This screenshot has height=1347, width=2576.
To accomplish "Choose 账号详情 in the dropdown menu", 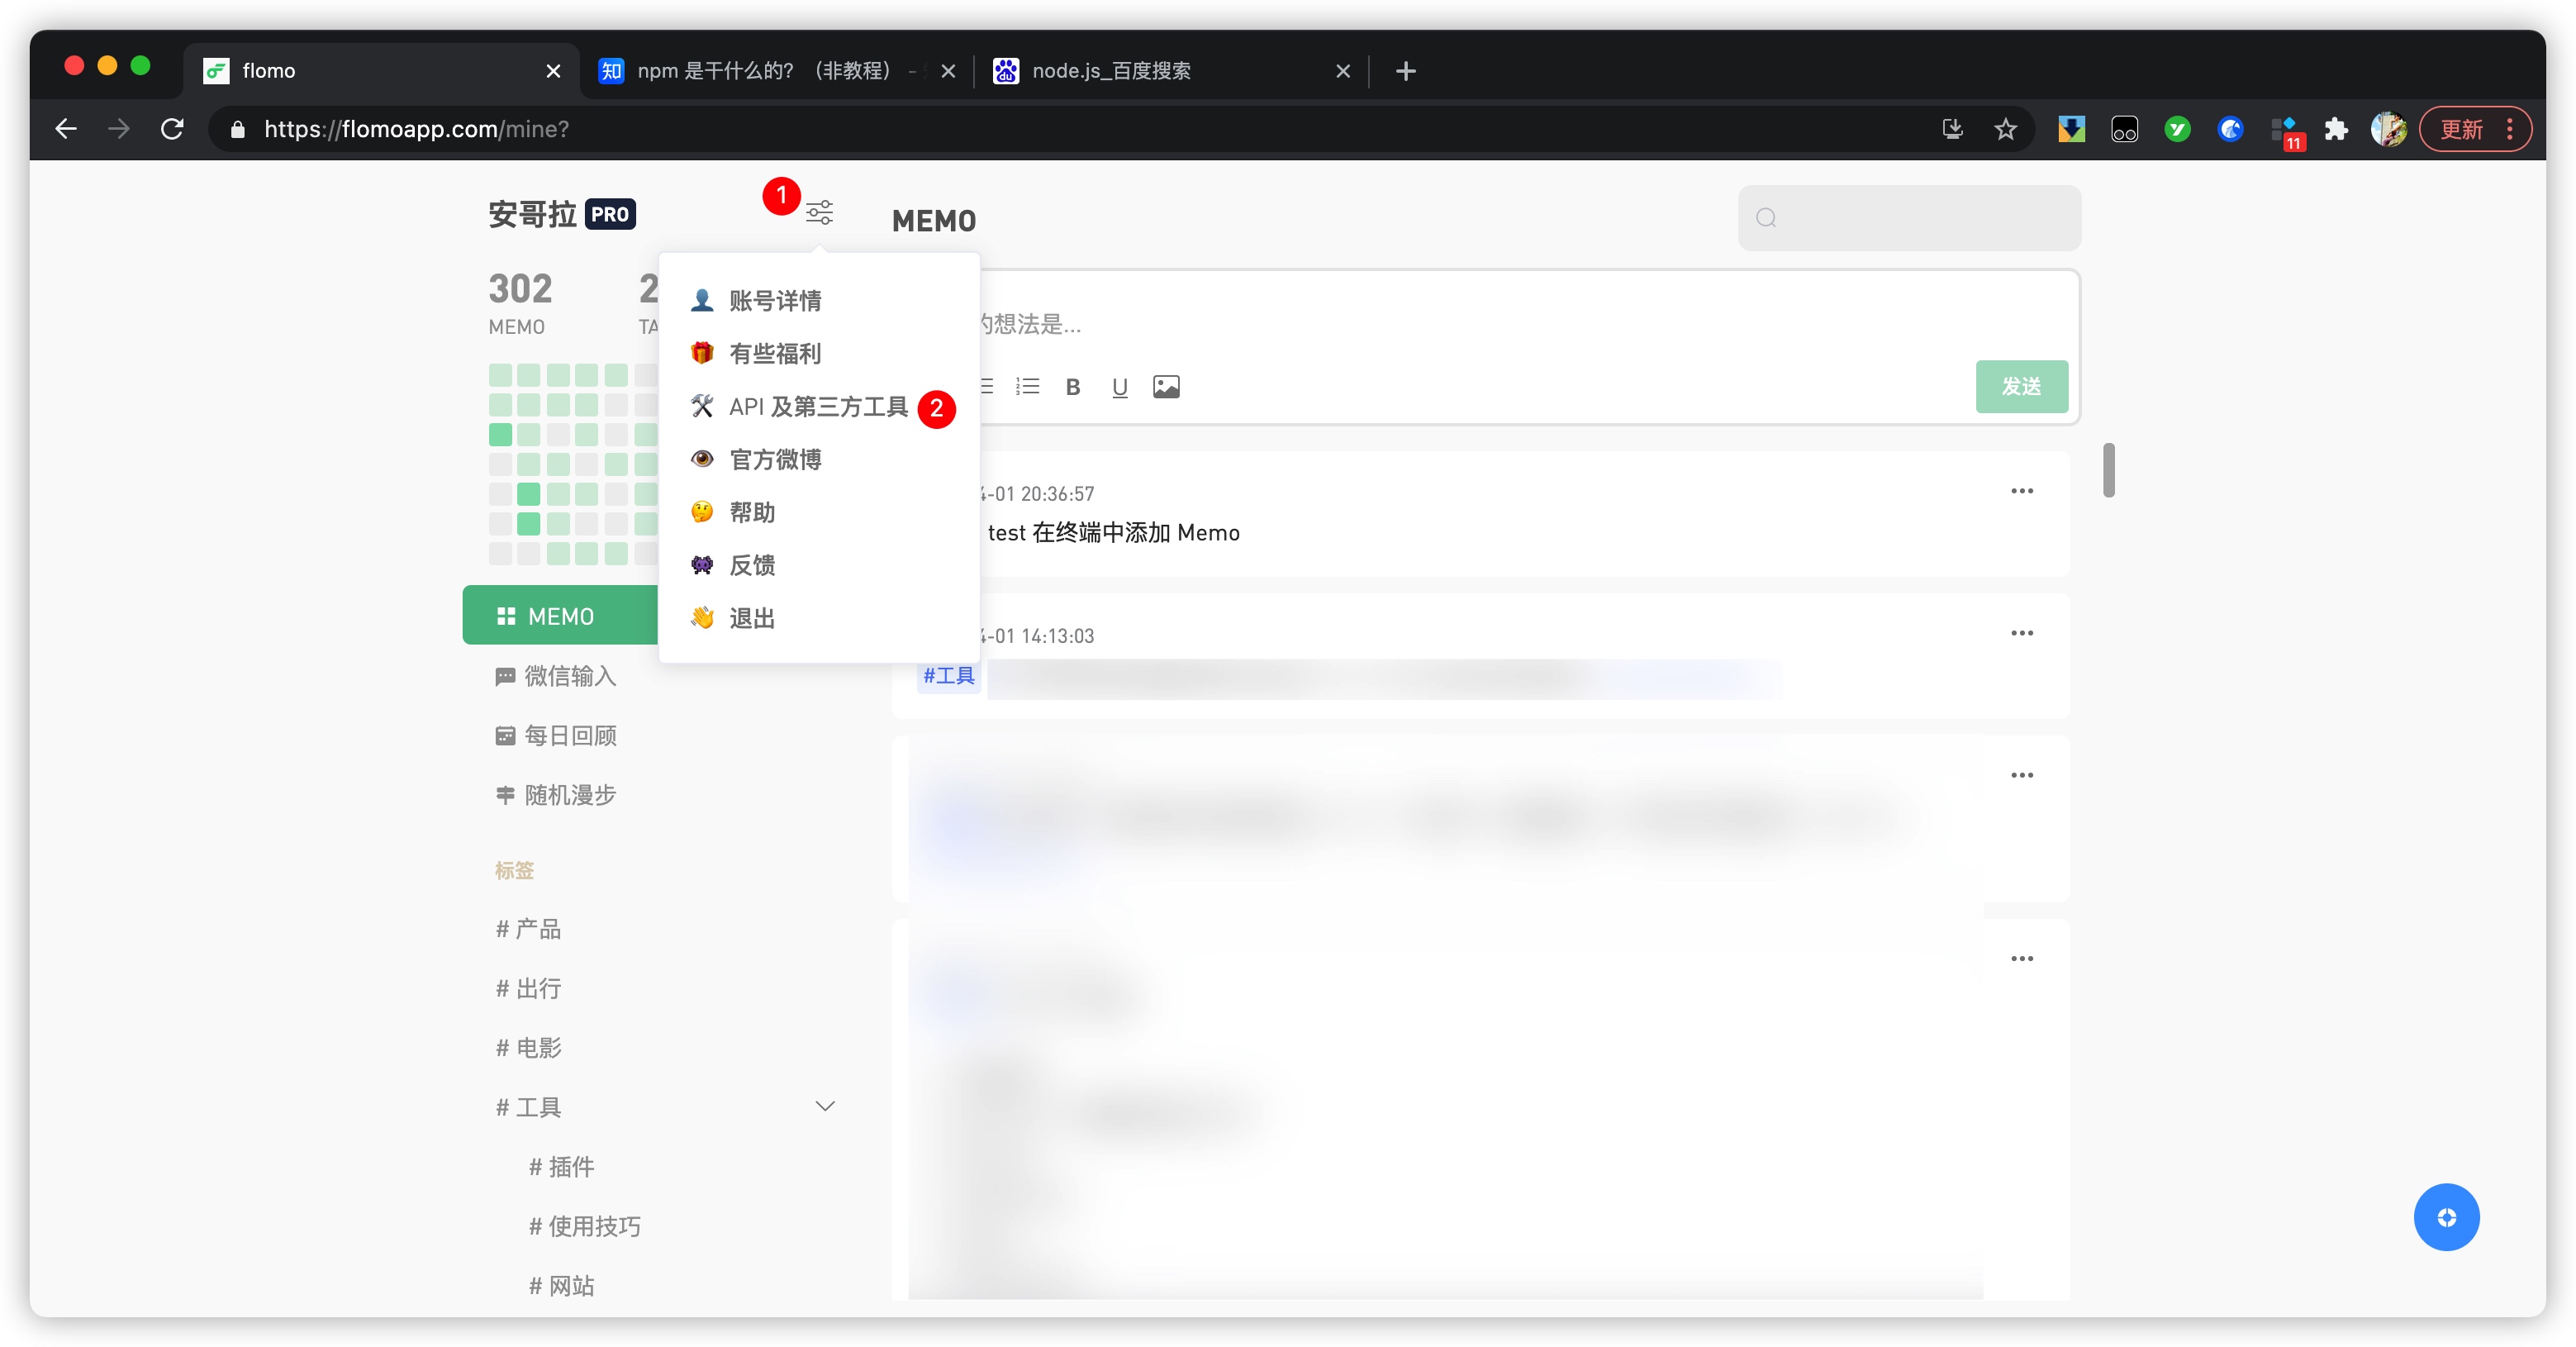I will click(x=774, y=301).
